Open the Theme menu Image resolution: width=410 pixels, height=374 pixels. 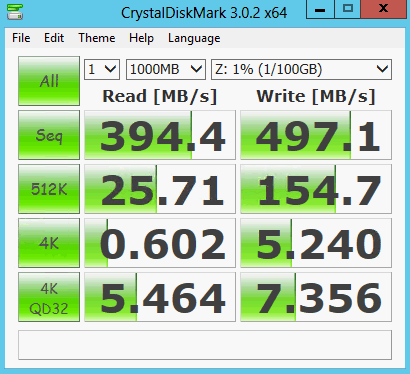(x=97, y=38)
